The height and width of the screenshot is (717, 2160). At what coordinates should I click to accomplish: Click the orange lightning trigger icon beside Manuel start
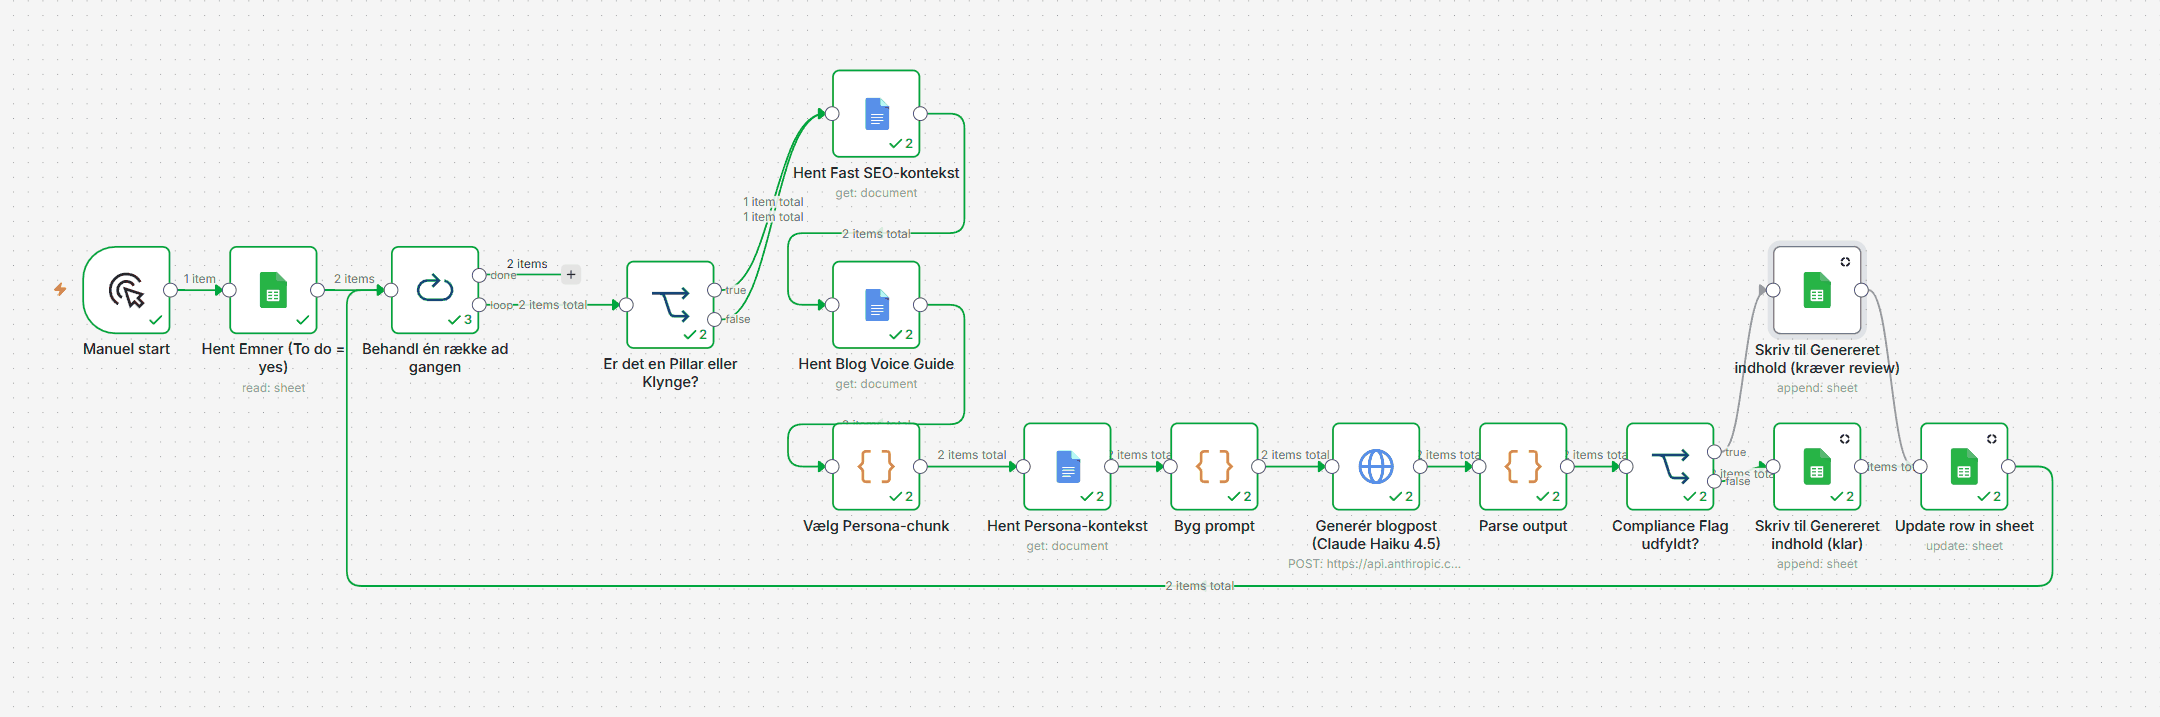60,289
